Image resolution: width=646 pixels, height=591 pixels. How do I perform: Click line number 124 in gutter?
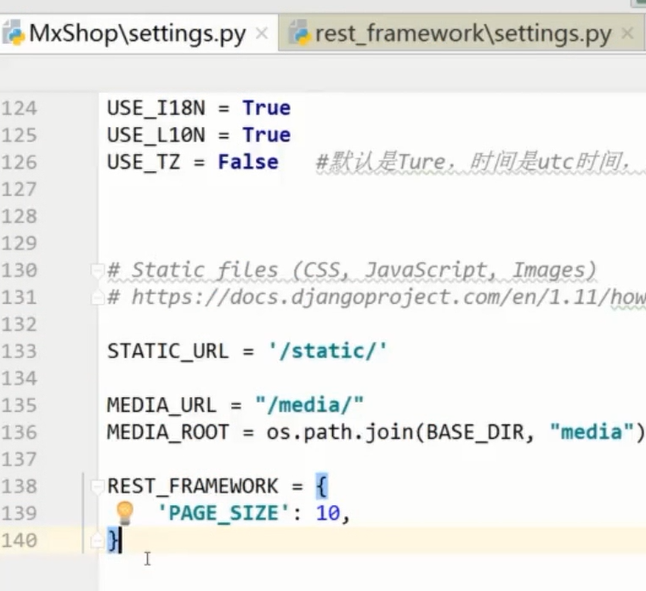[19, 108]
